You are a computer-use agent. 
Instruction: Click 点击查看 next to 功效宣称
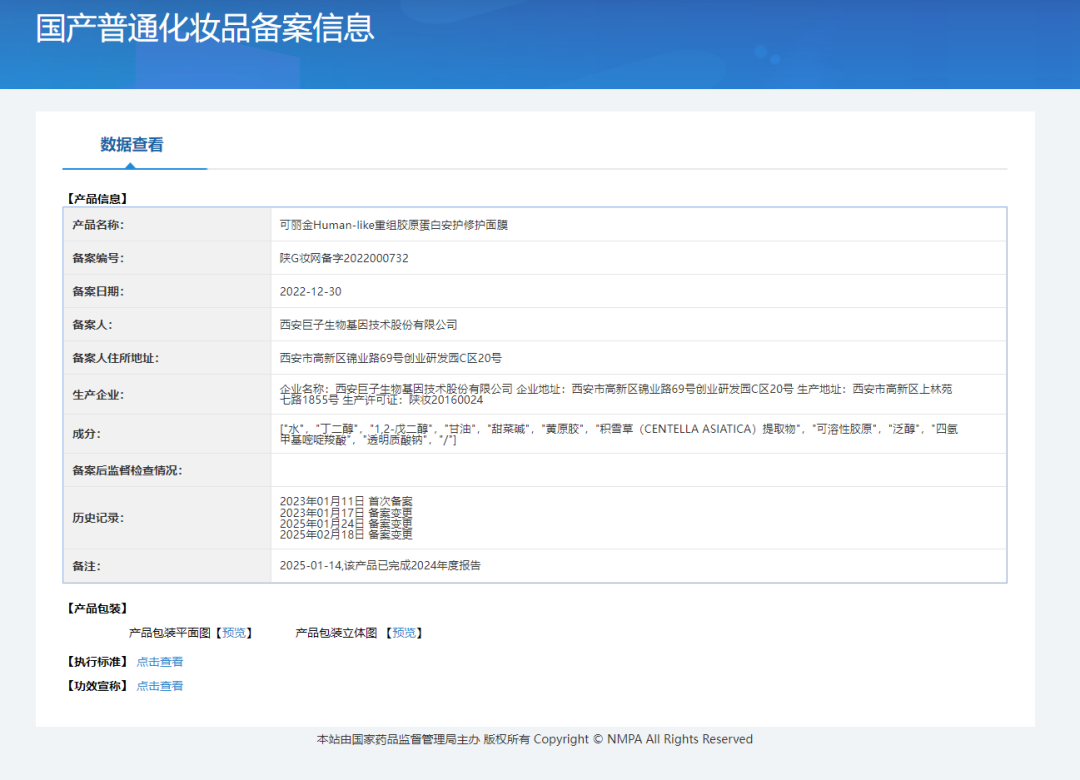point(159,686)
